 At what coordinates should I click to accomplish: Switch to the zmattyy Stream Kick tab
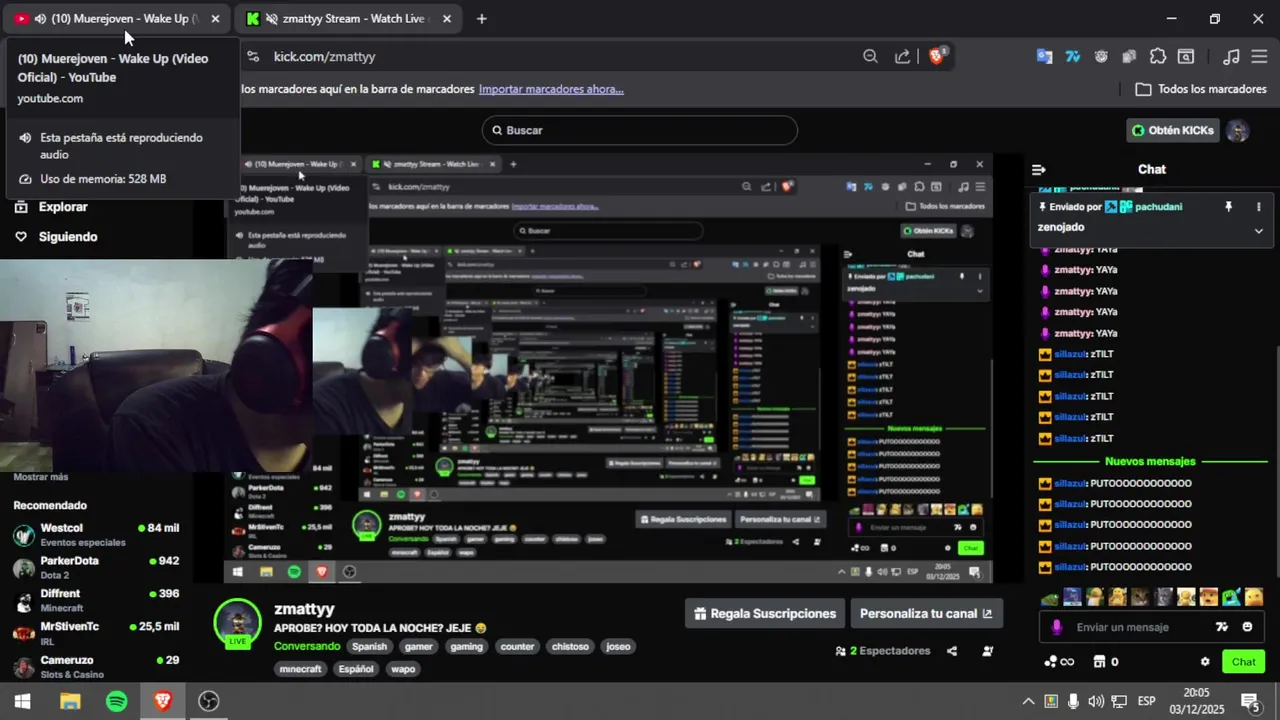(x=348, y=19)
